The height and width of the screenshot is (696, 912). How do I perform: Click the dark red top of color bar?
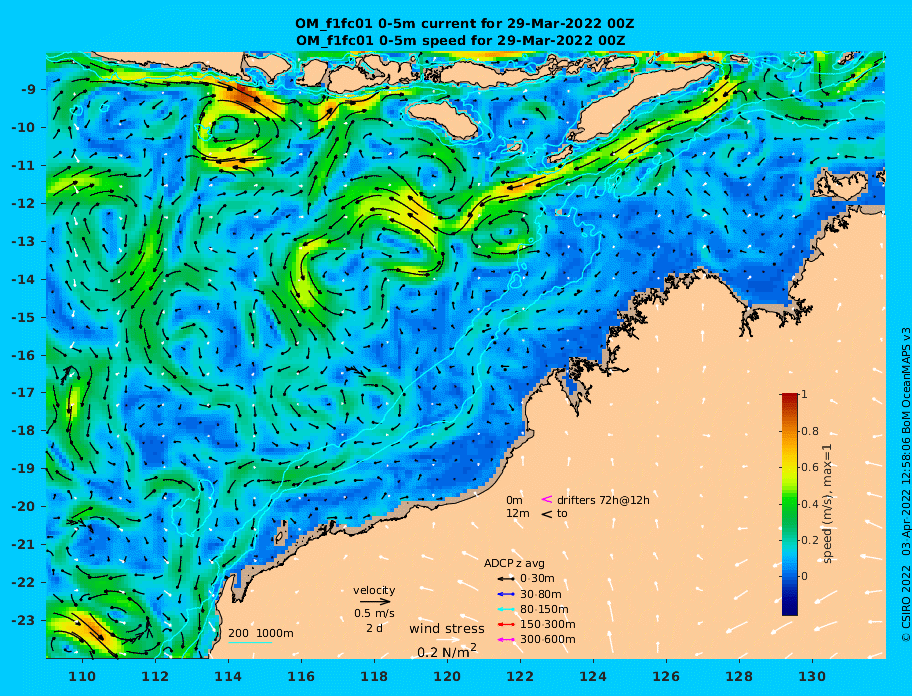click(790, 397)
